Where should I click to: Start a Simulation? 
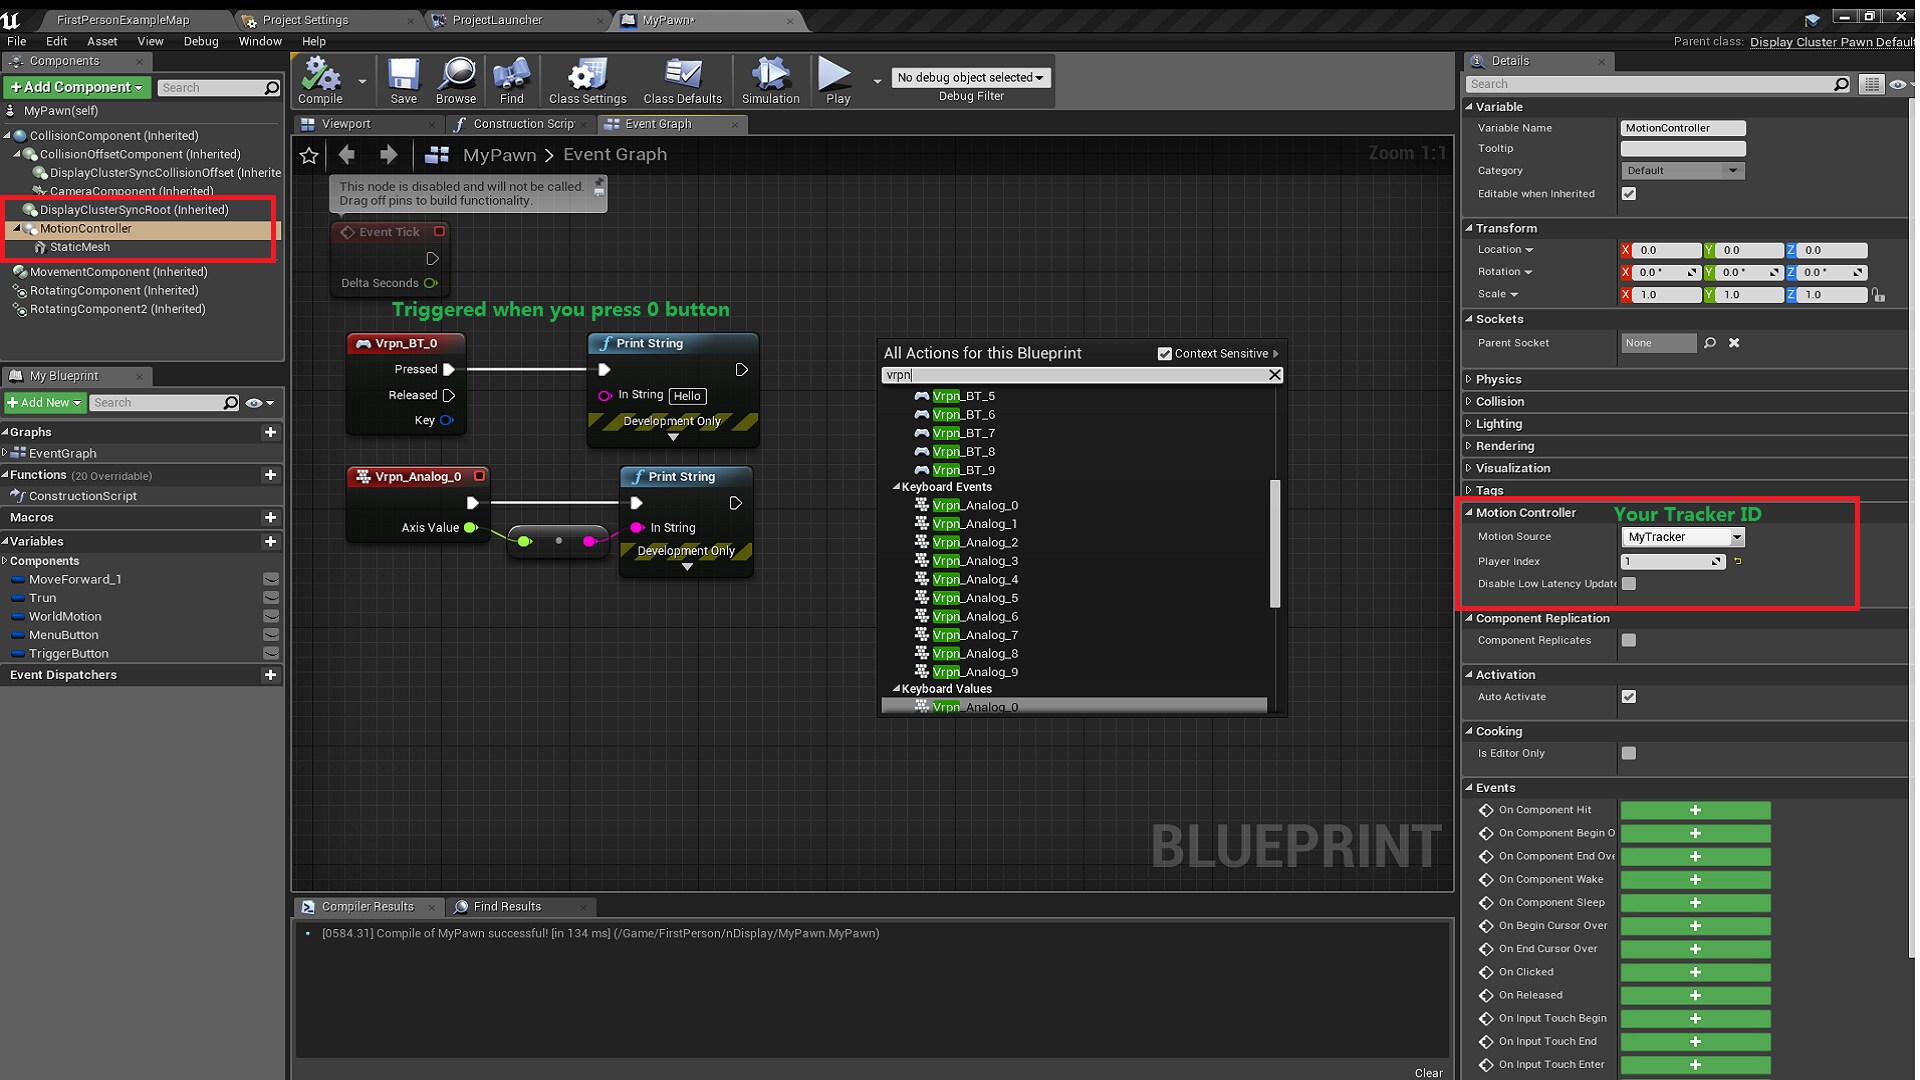[x=770, y=80]
